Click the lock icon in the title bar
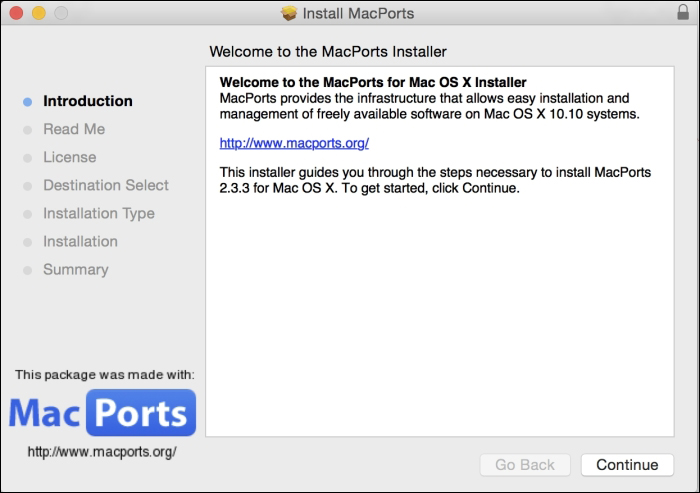Viewport: 700px width, 493px height. 683,12
